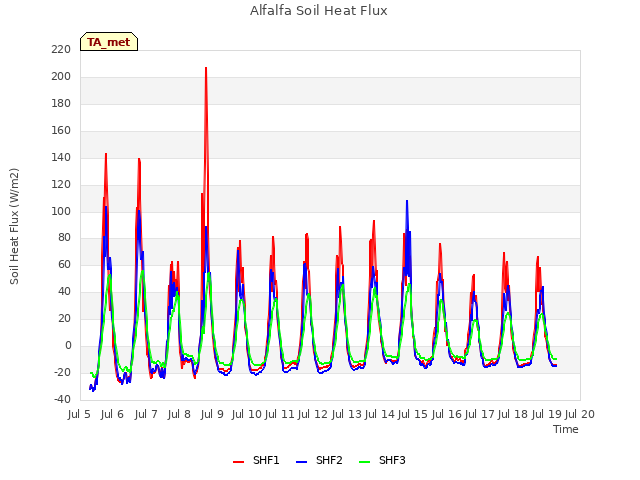The width and height of the screenshot is (640, 480).
Task: Click red SHF1 legend color marker
Action: [x=238, y=462]
